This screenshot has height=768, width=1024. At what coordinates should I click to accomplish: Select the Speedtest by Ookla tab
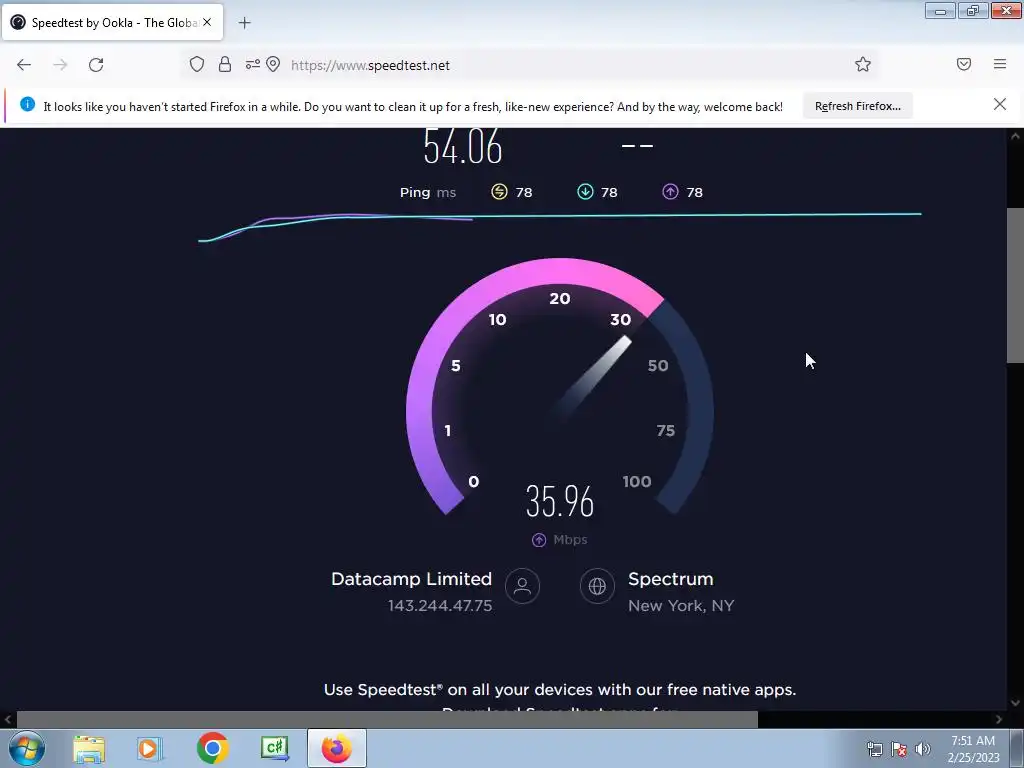tap(112, 22)
